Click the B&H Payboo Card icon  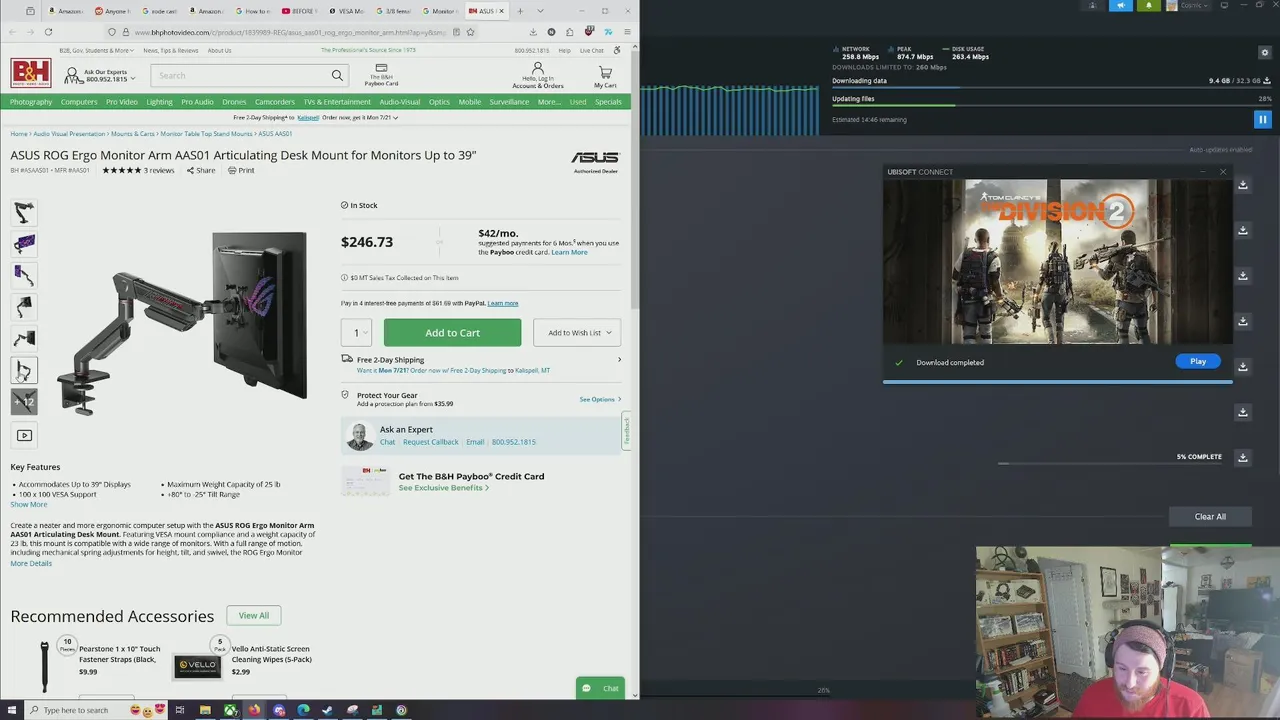pos(381,68)
